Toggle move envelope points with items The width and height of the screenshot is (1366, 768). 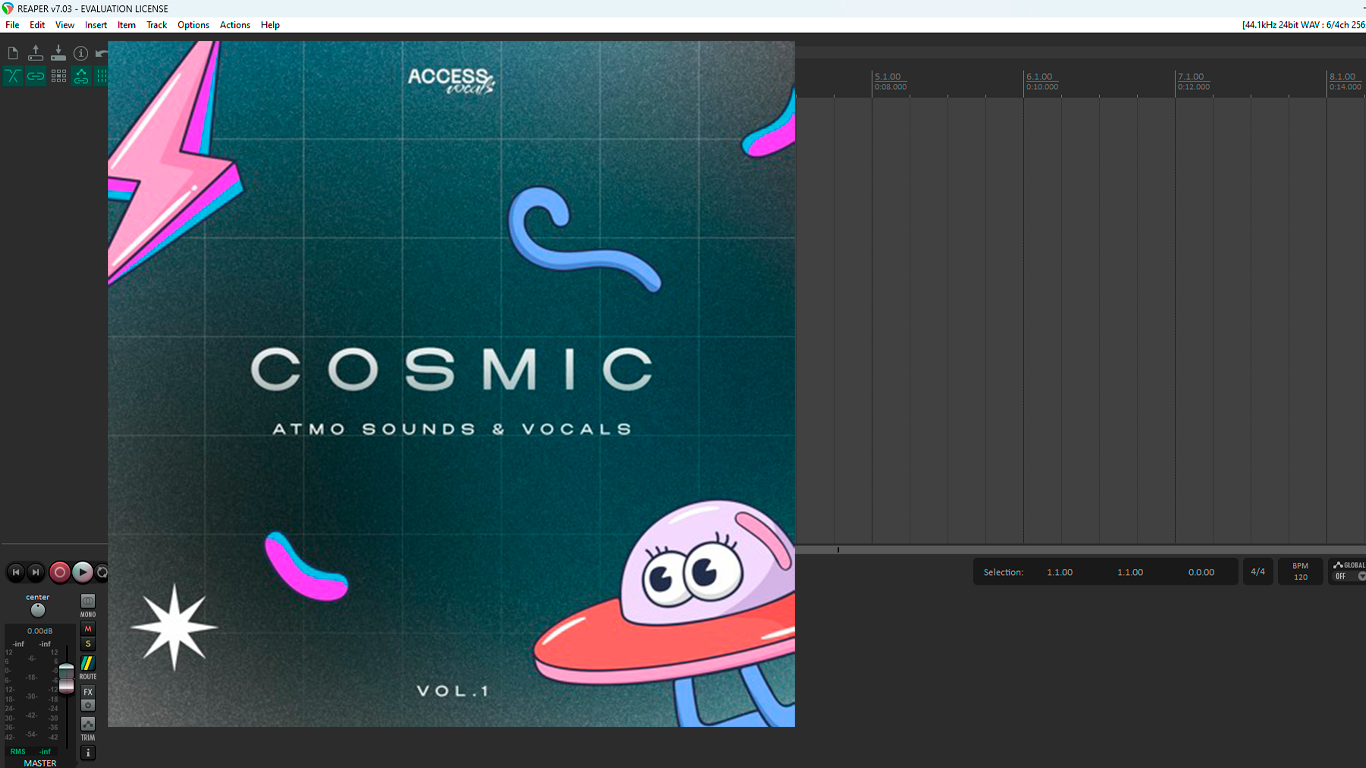pos(81,76)
